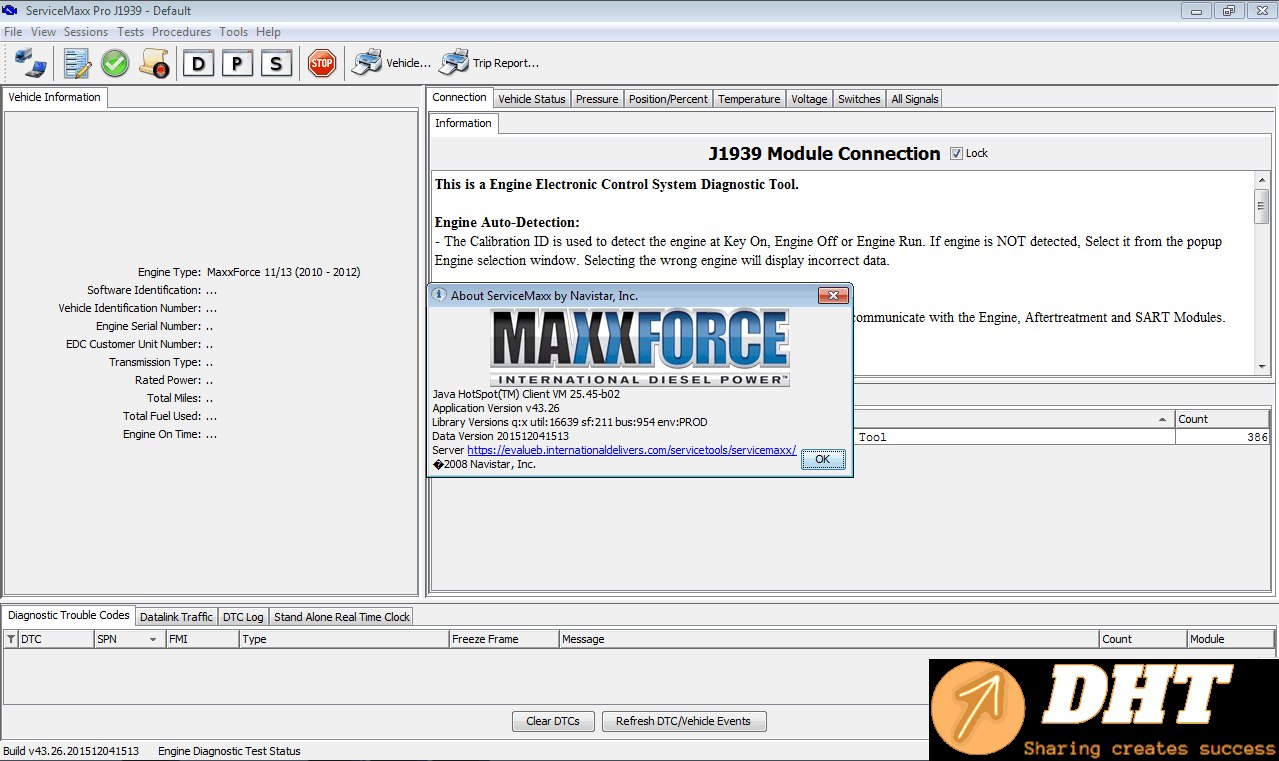1279x761 pixels.
Task: Open the View menu
Action: pyautogui.click(x=43, y=32)
